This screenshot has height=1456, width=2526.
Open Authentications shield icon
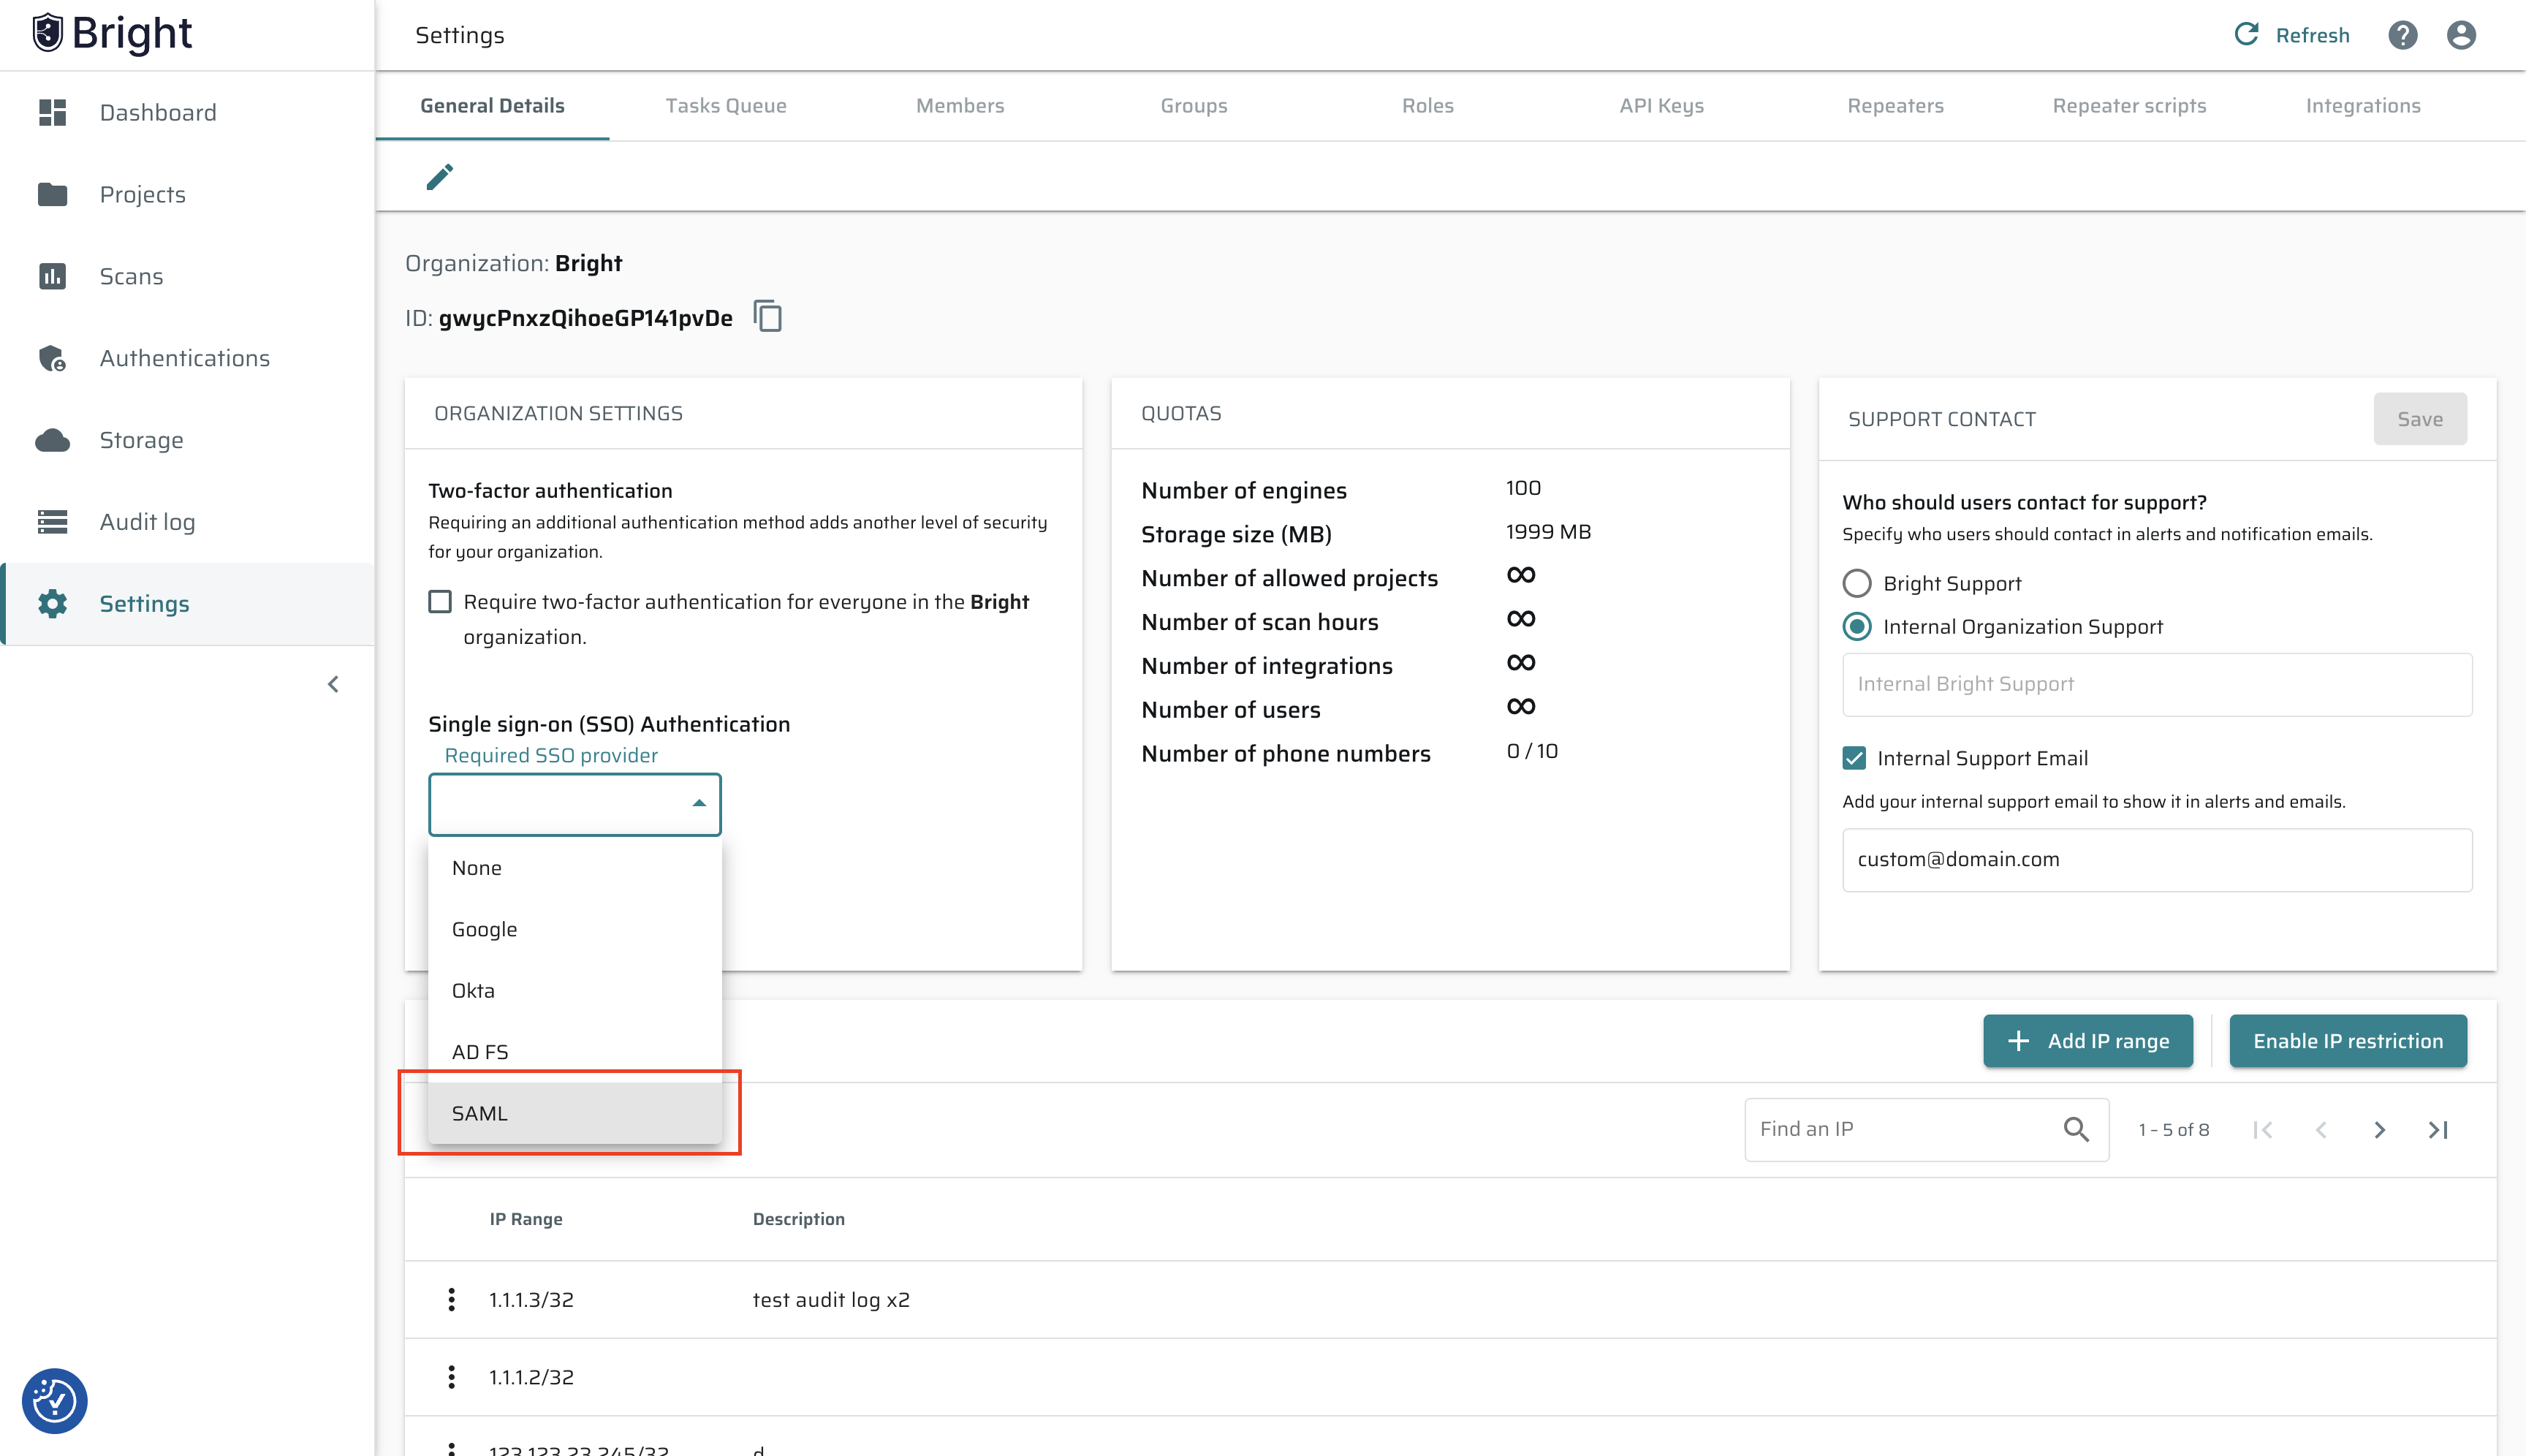(x=52, y=358)
